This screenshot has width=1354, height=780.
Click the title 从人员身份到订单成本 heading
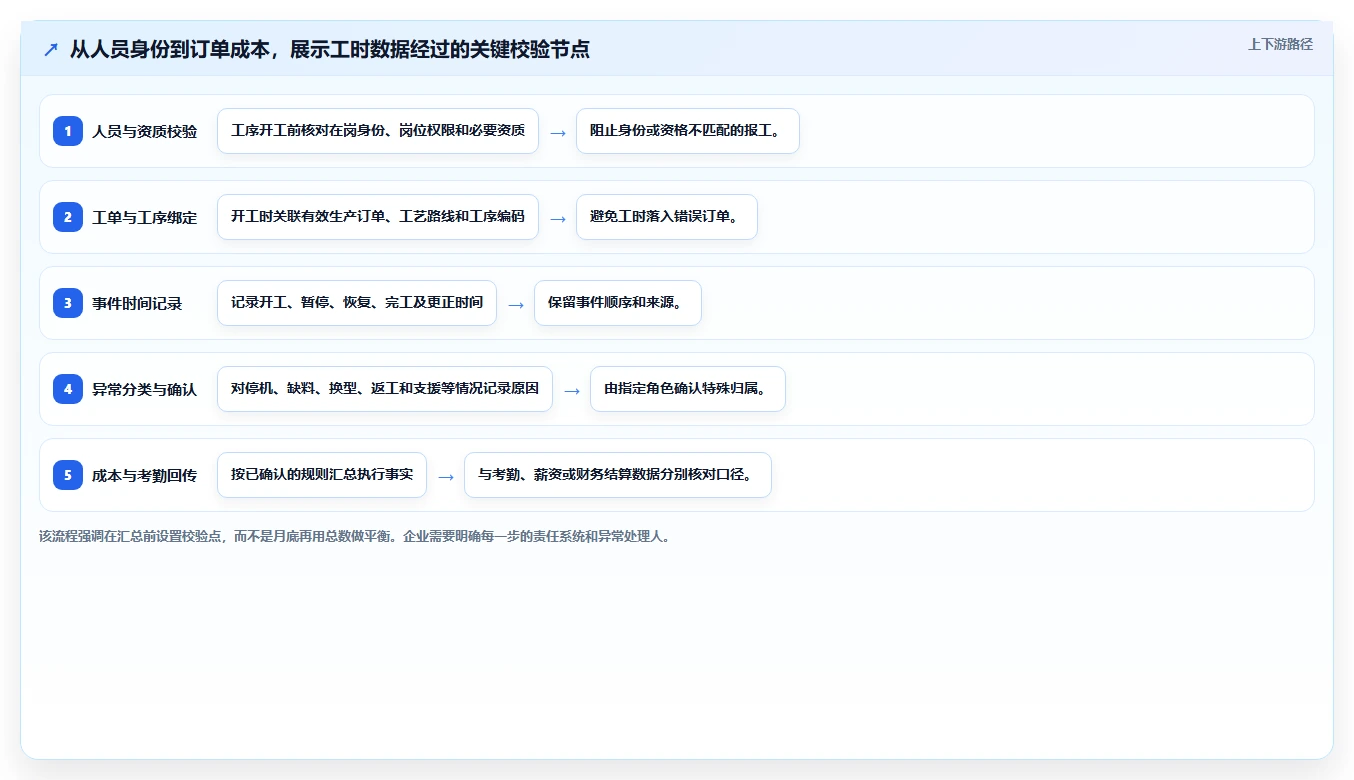coord(330,49)
